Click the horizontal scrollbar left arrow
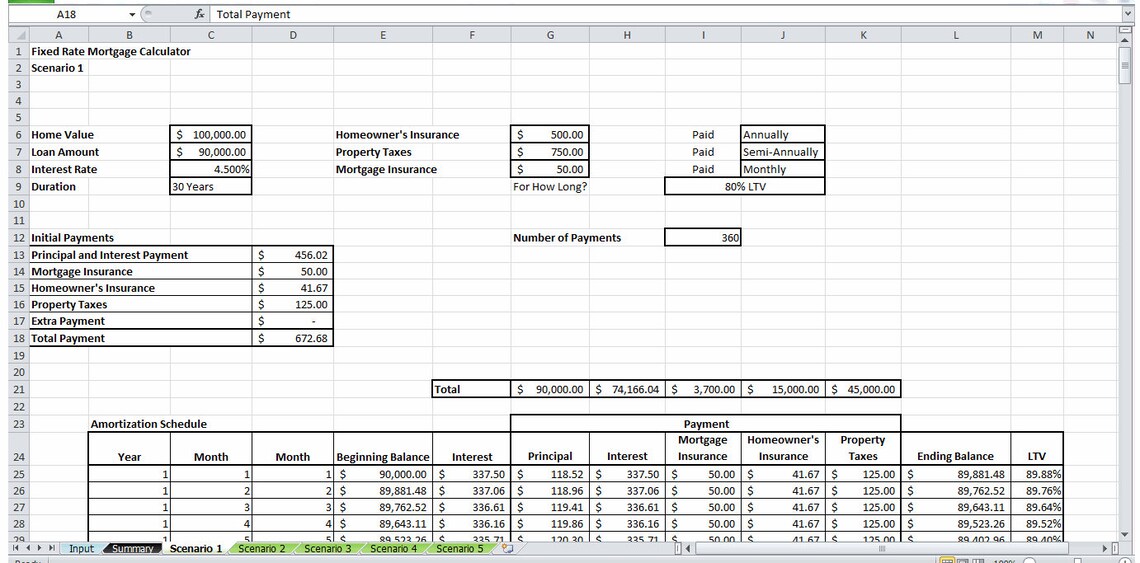This screenshot has height=563, width=1140. pos(688,548)
